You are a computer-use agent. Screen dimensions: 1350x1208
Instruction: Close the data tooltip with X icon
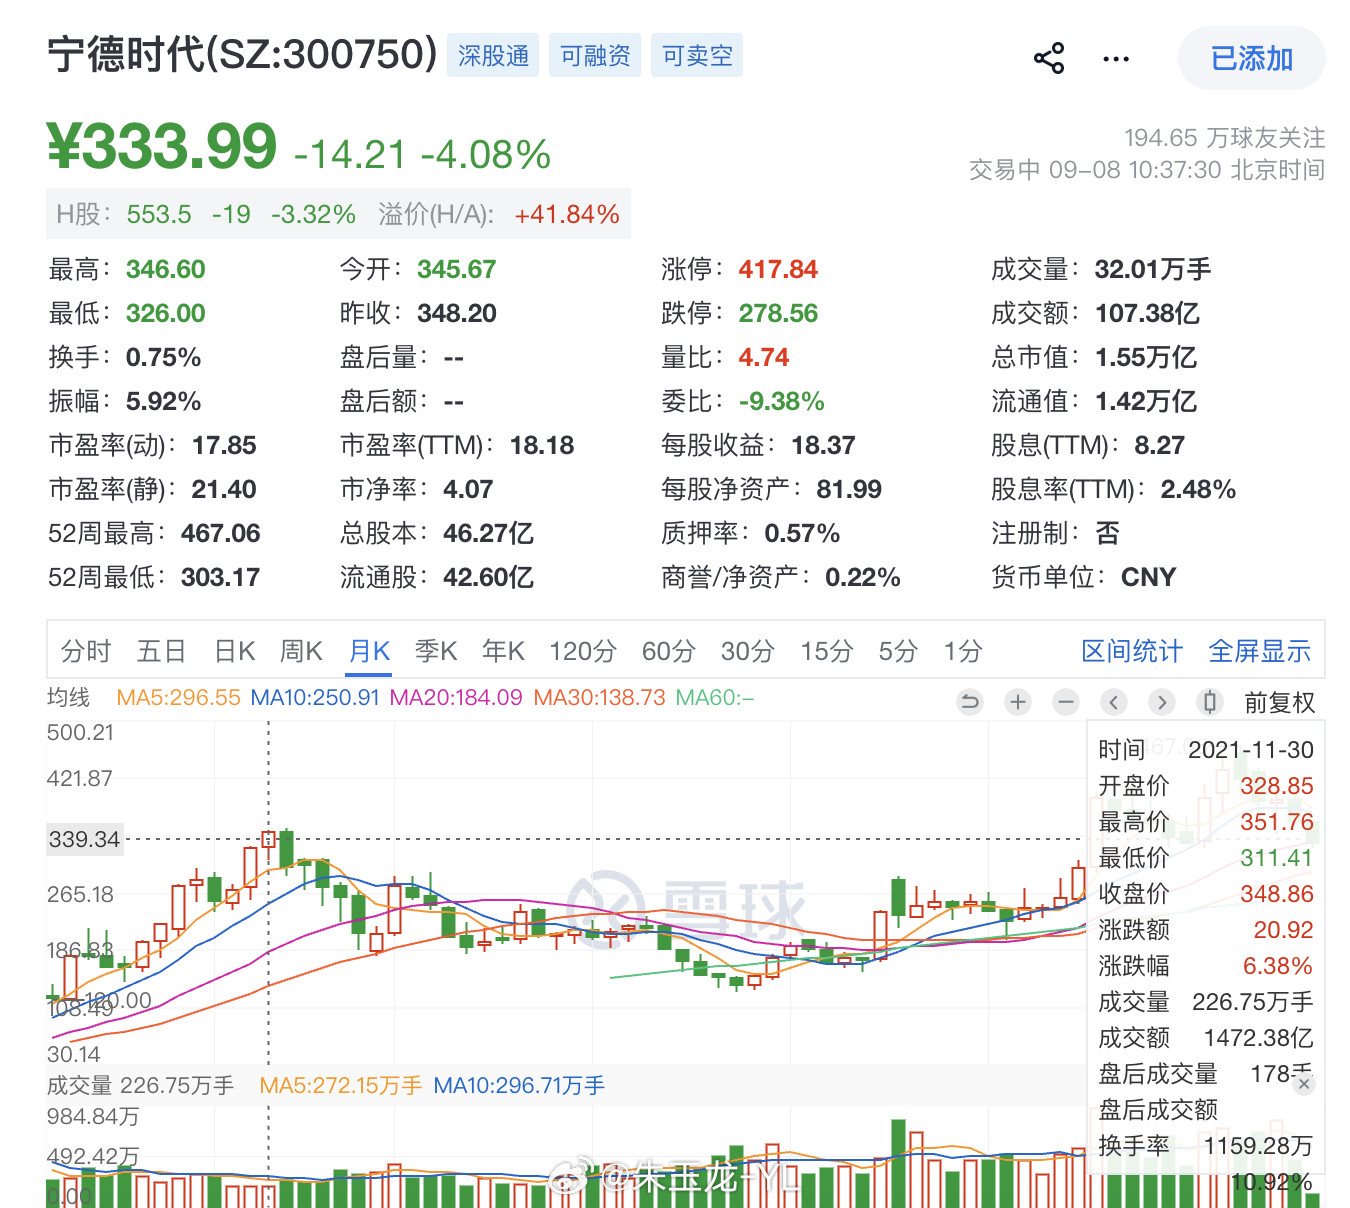[x=1303, y=1084]
